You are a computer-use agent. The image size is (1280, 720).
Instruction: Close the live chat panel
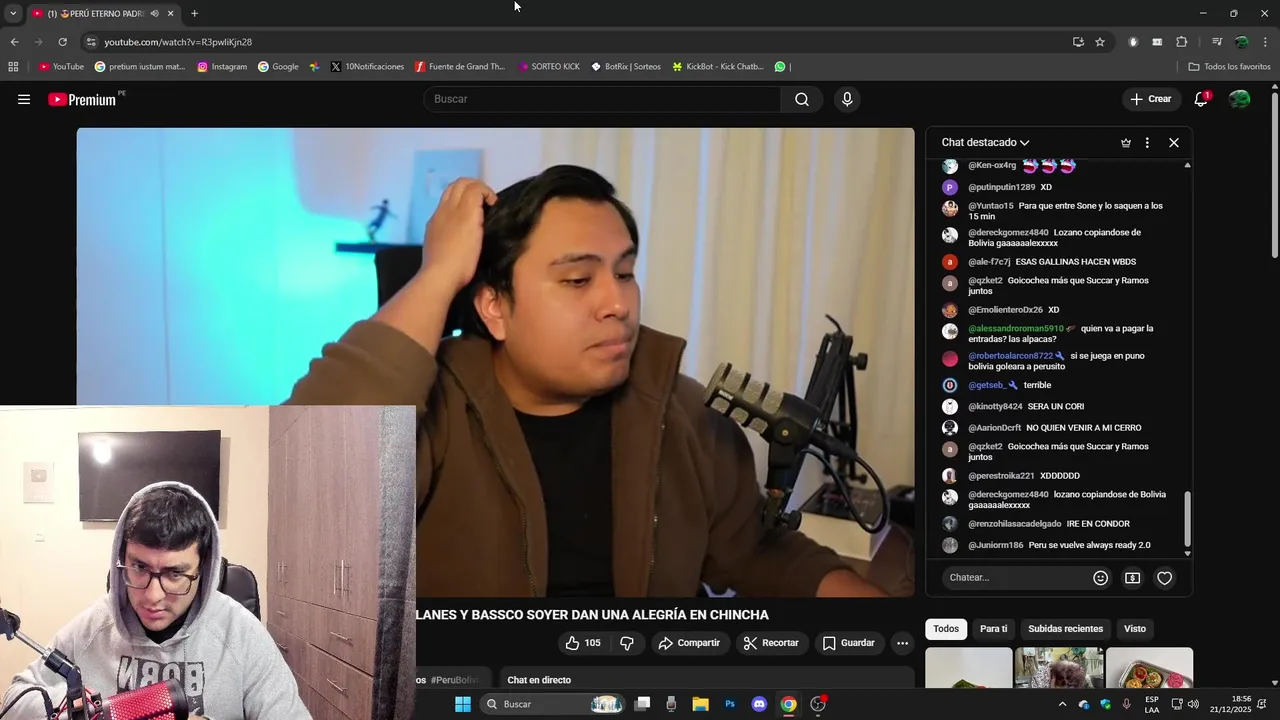pyautogui.click(x=1174, y=143)
